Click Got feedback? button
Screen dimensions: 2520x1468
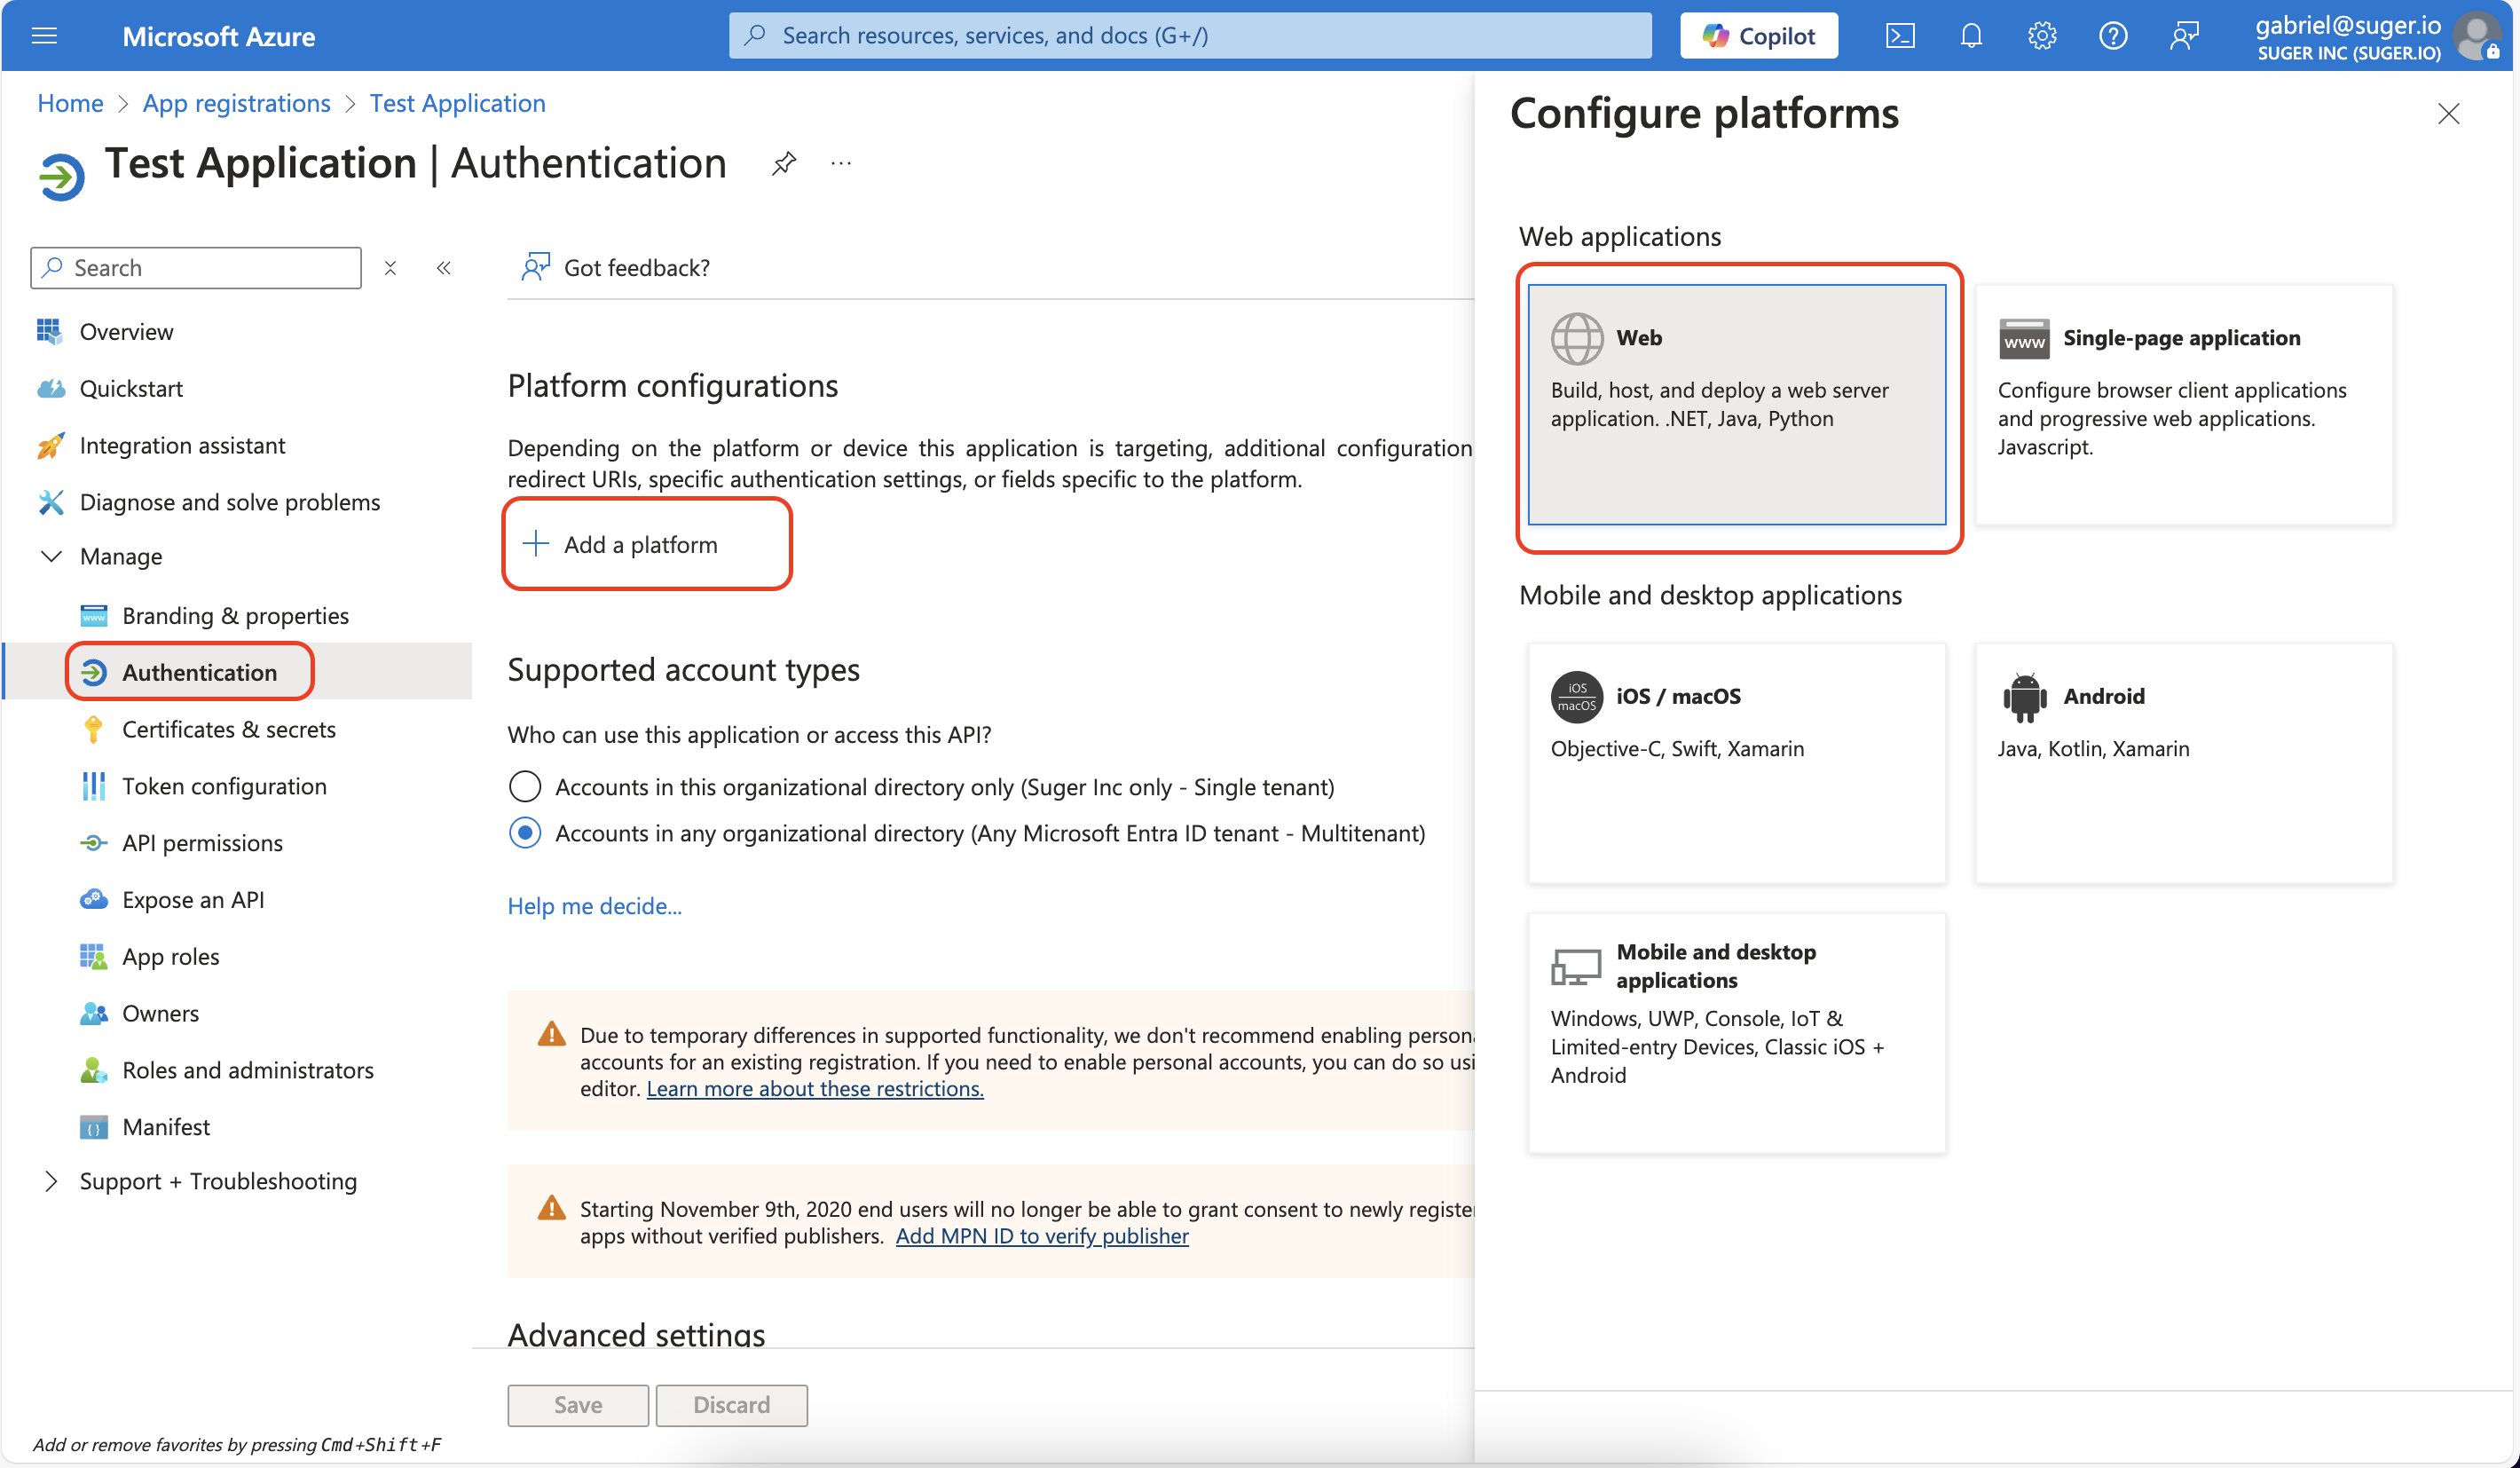(x=616, y=267)
